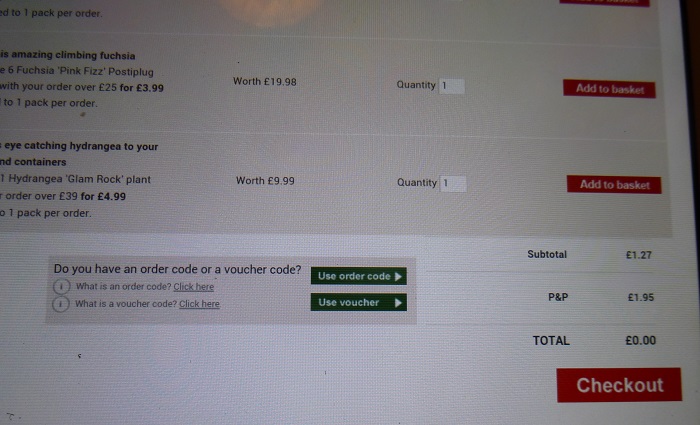This screenshot has width=700, height=425.
Task: Click the info icon beside order code question
Action: click(x=62, y=287)
